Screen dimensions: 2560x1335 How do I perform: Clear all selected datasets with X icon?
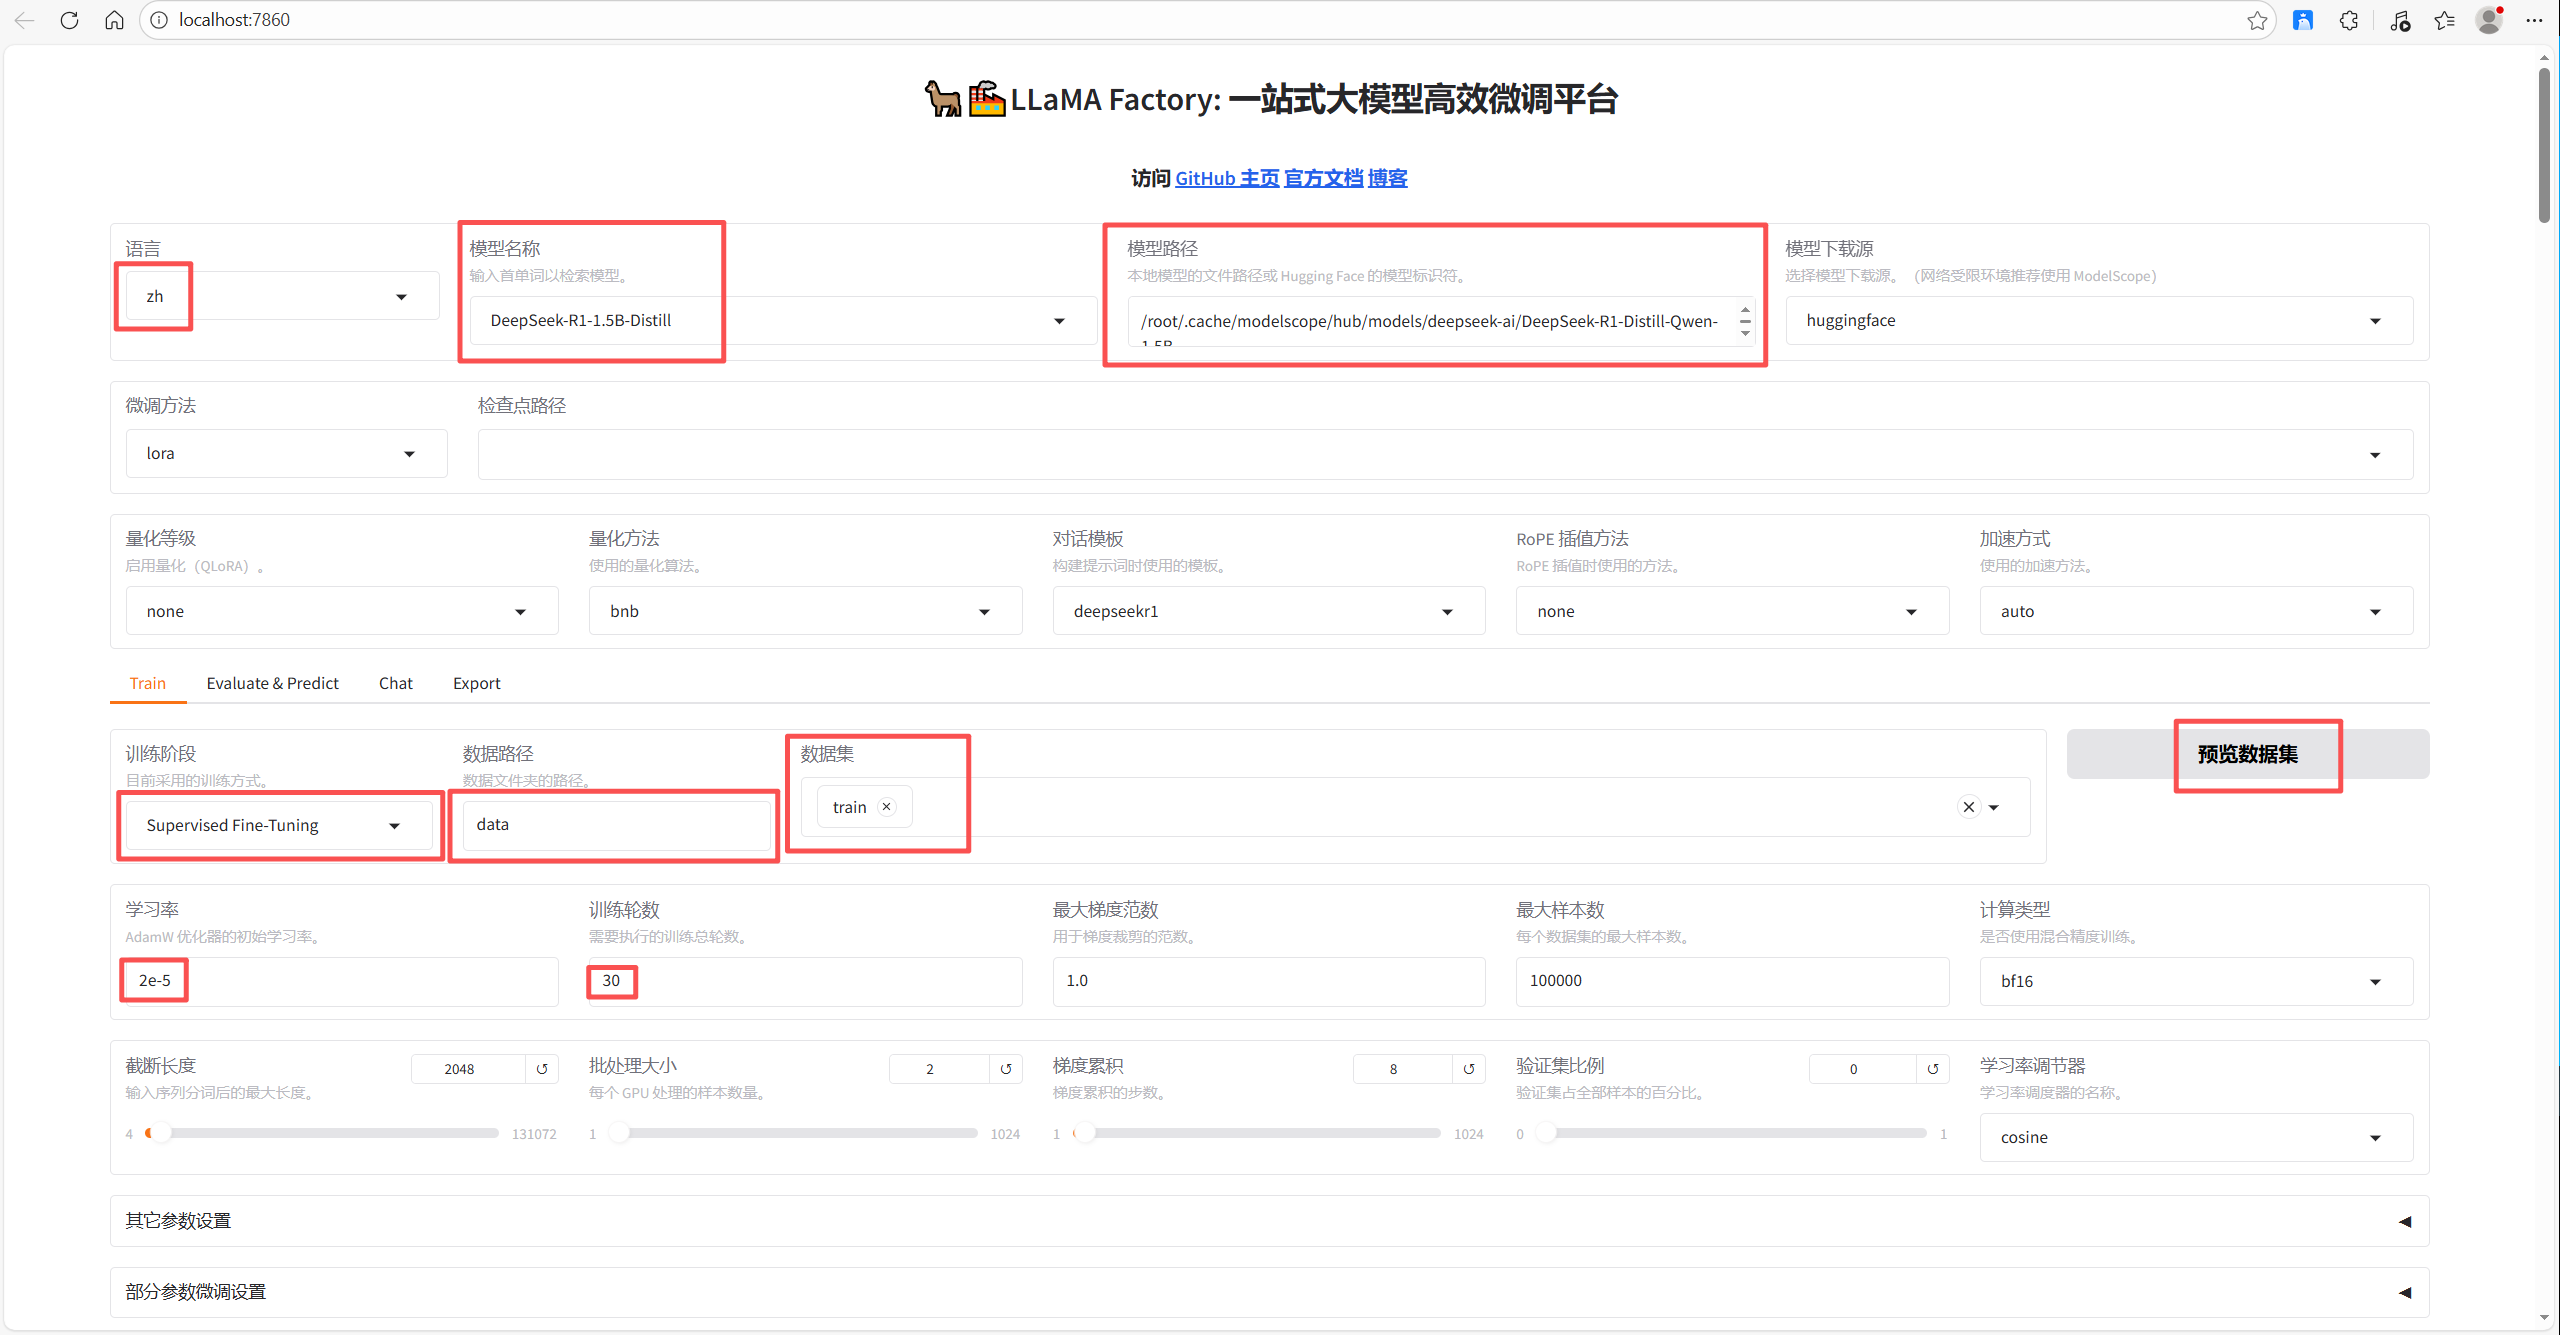coord(1968,807)
